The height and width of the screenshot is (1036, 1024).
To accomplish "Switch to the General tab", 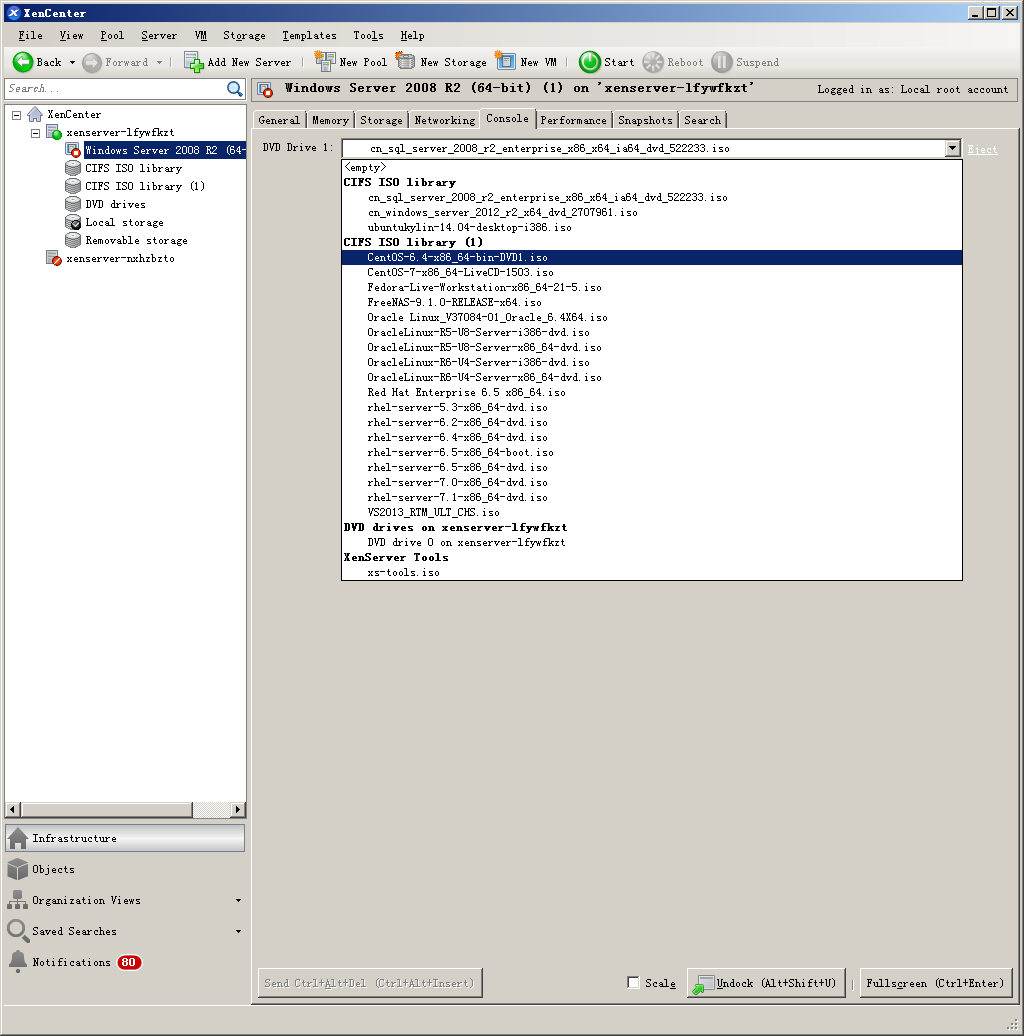I will coord(279,120).
